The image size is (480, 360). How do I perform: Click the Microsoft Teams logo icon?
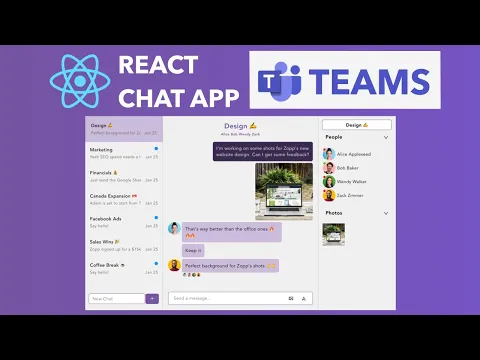[x=280, y=81]
